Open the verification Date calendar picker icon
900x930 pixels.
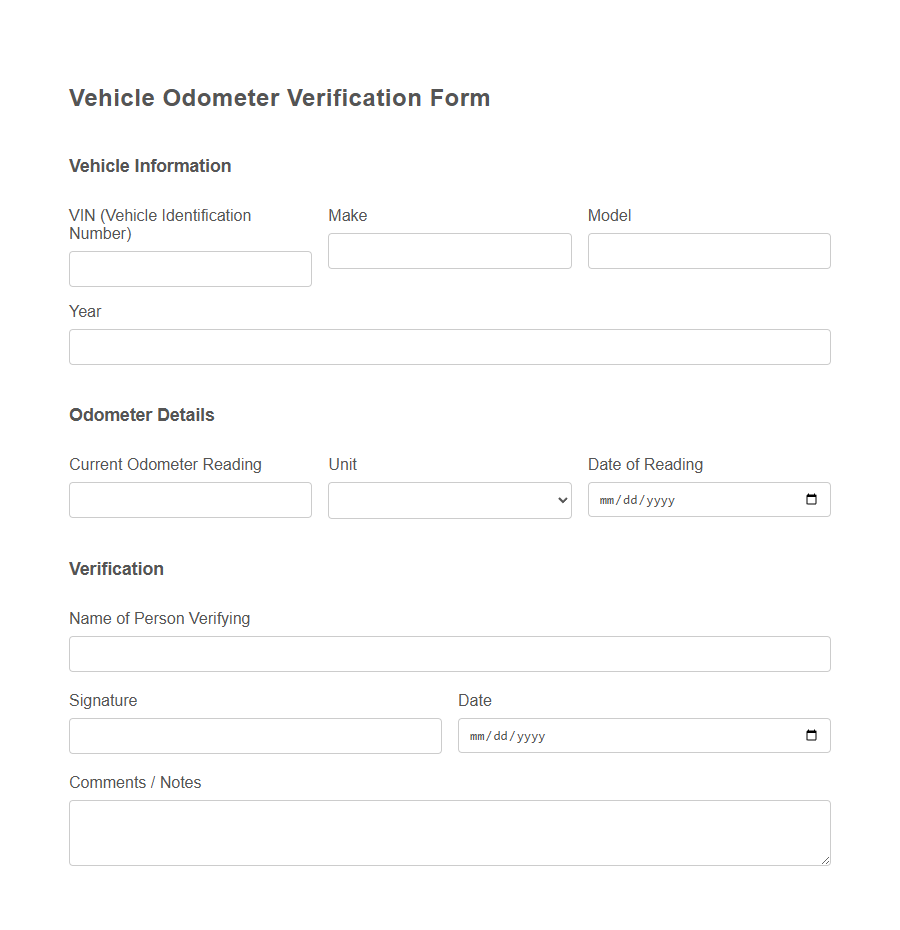[x=811, y=735]
